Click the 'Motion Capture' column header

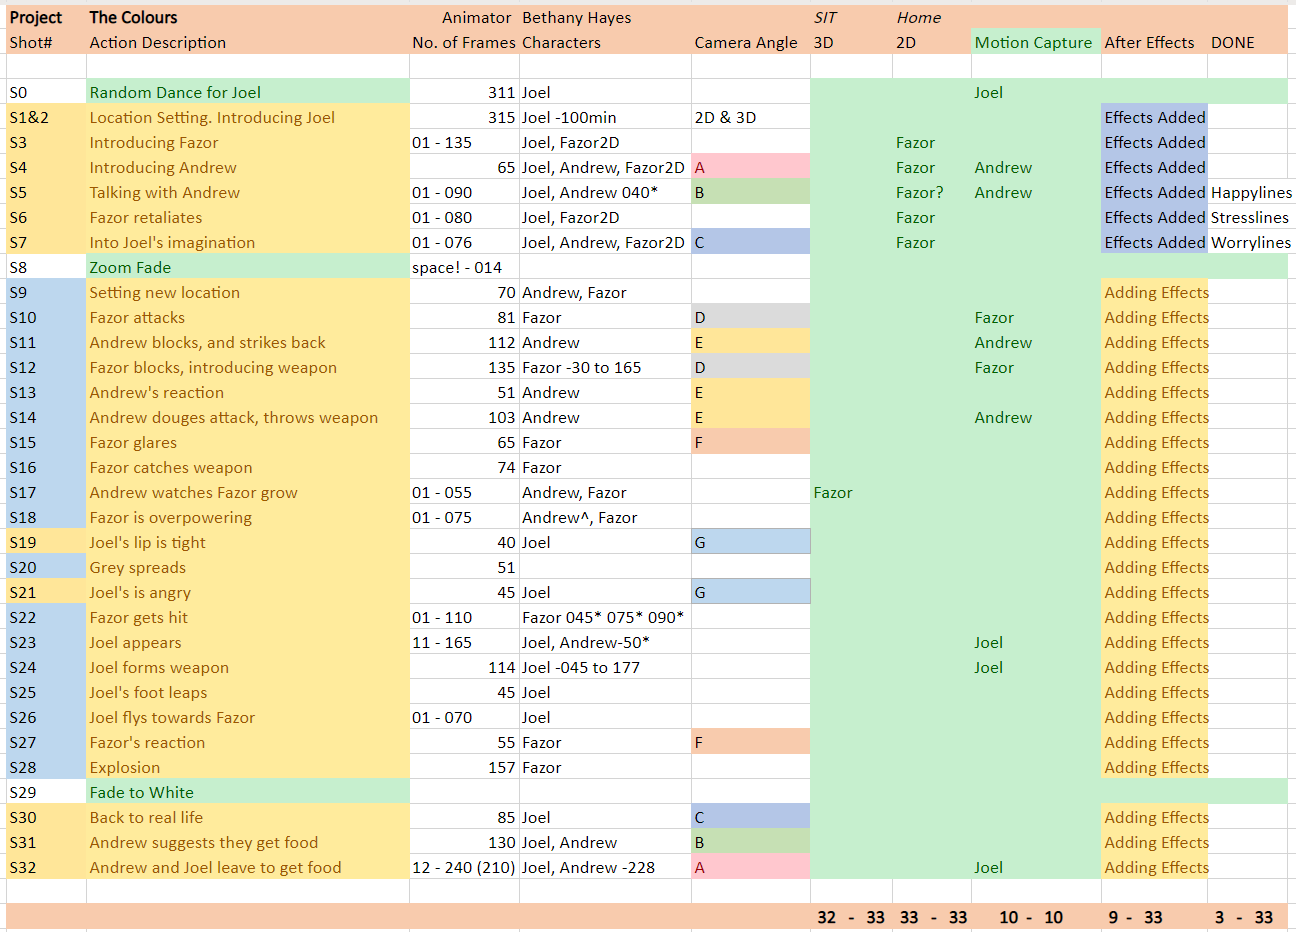(1036, 42)
